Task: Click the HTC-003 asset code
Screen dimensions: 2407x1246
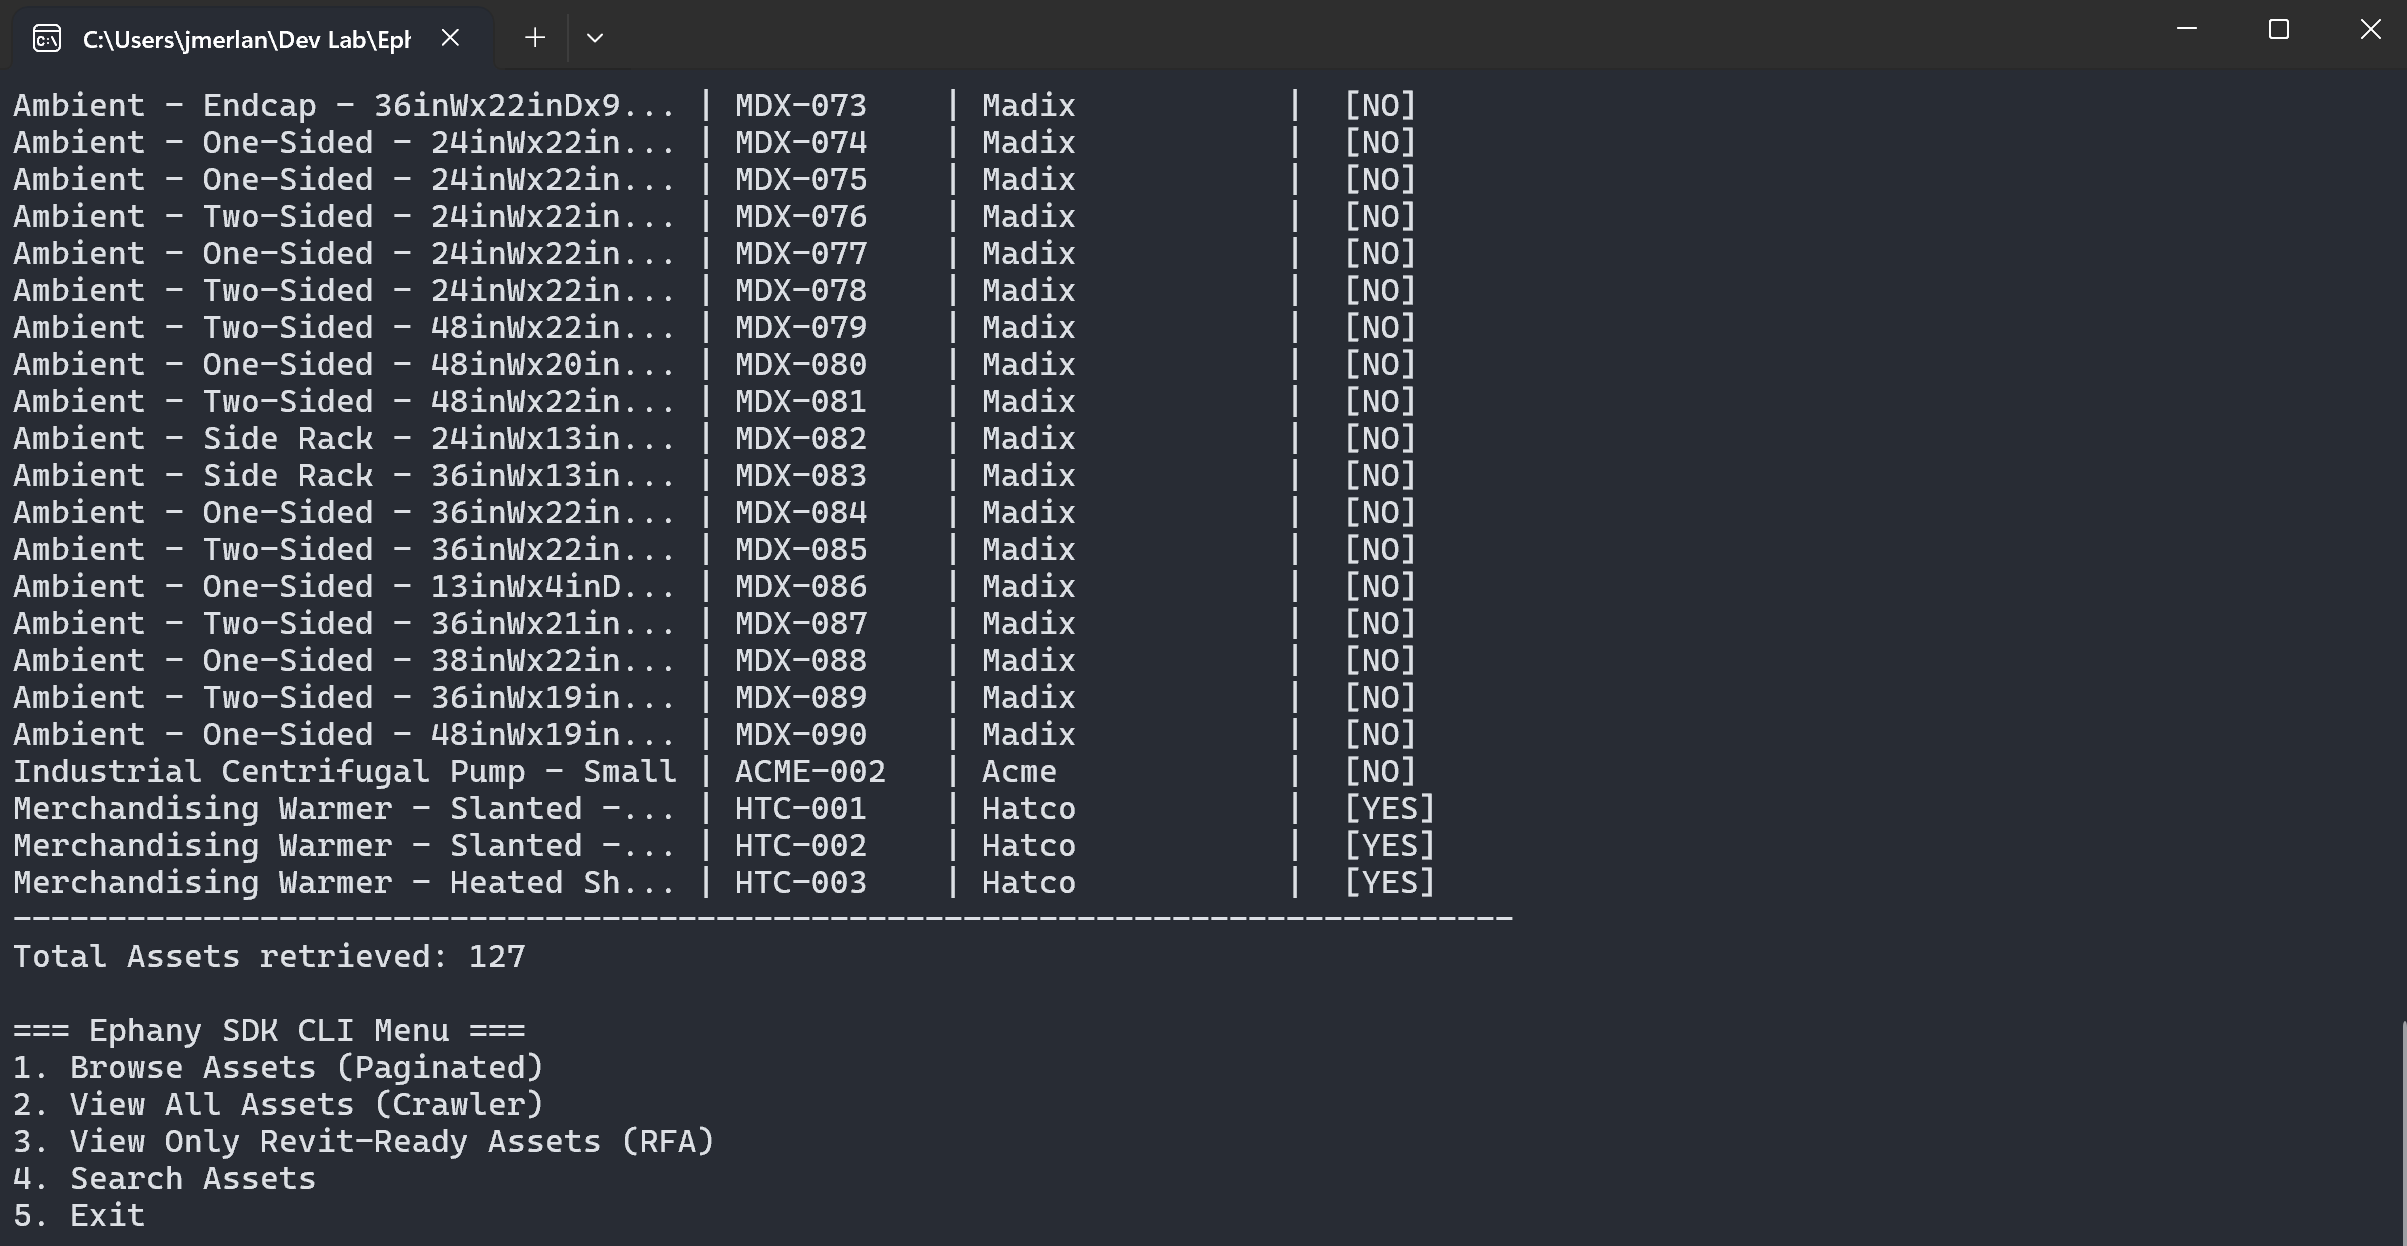Action: [800, 882]
